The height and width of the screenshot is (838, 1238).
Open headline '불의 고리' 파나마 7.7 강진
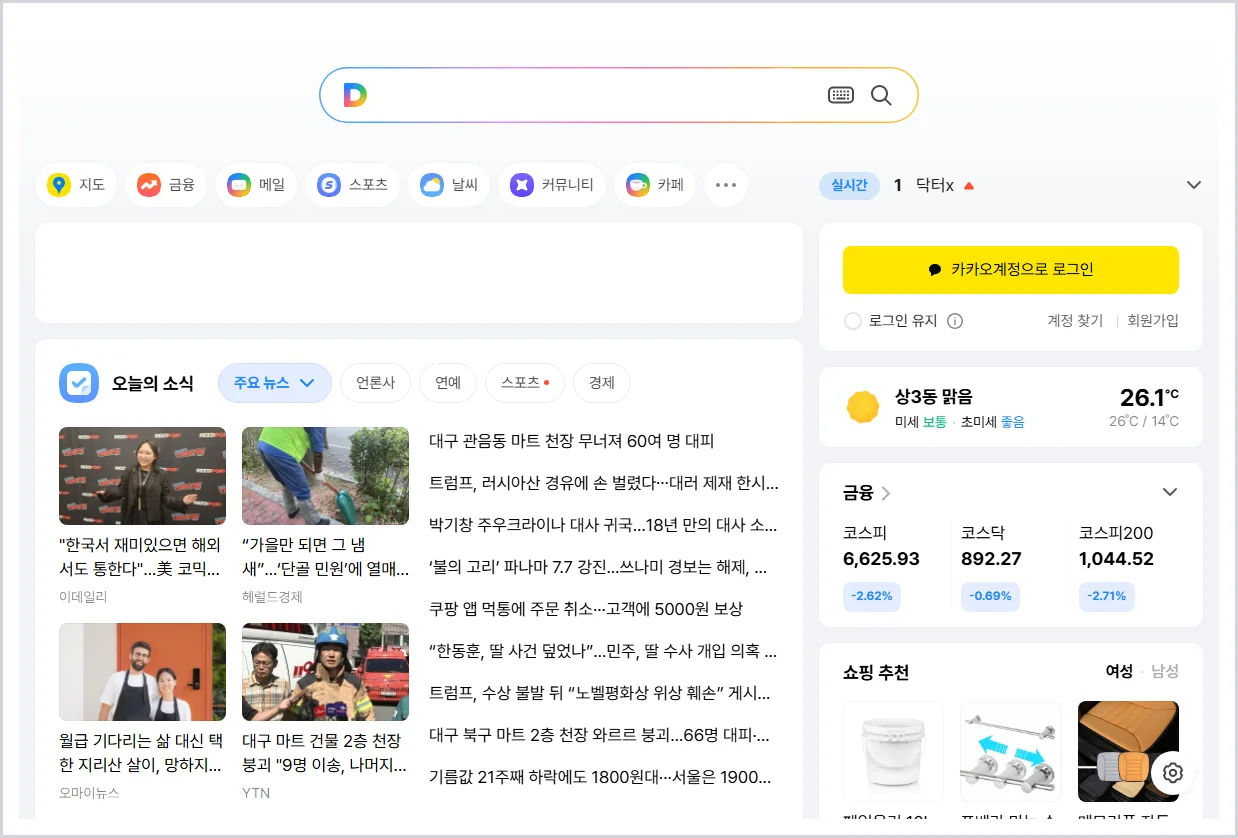coord(598,567)
